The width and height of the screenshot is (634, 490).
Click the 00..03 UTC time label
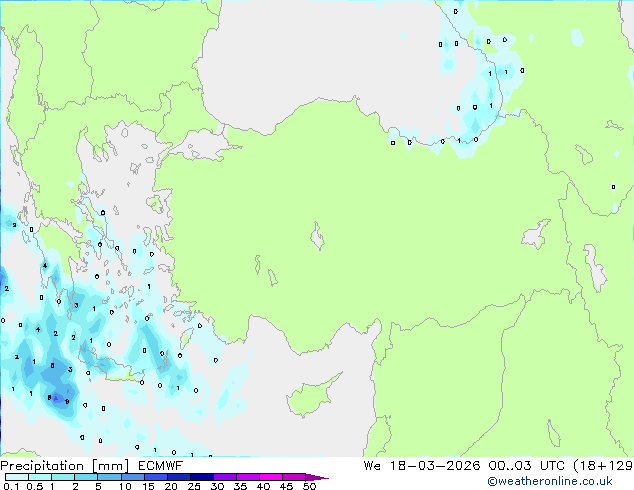tap(526, 466)
